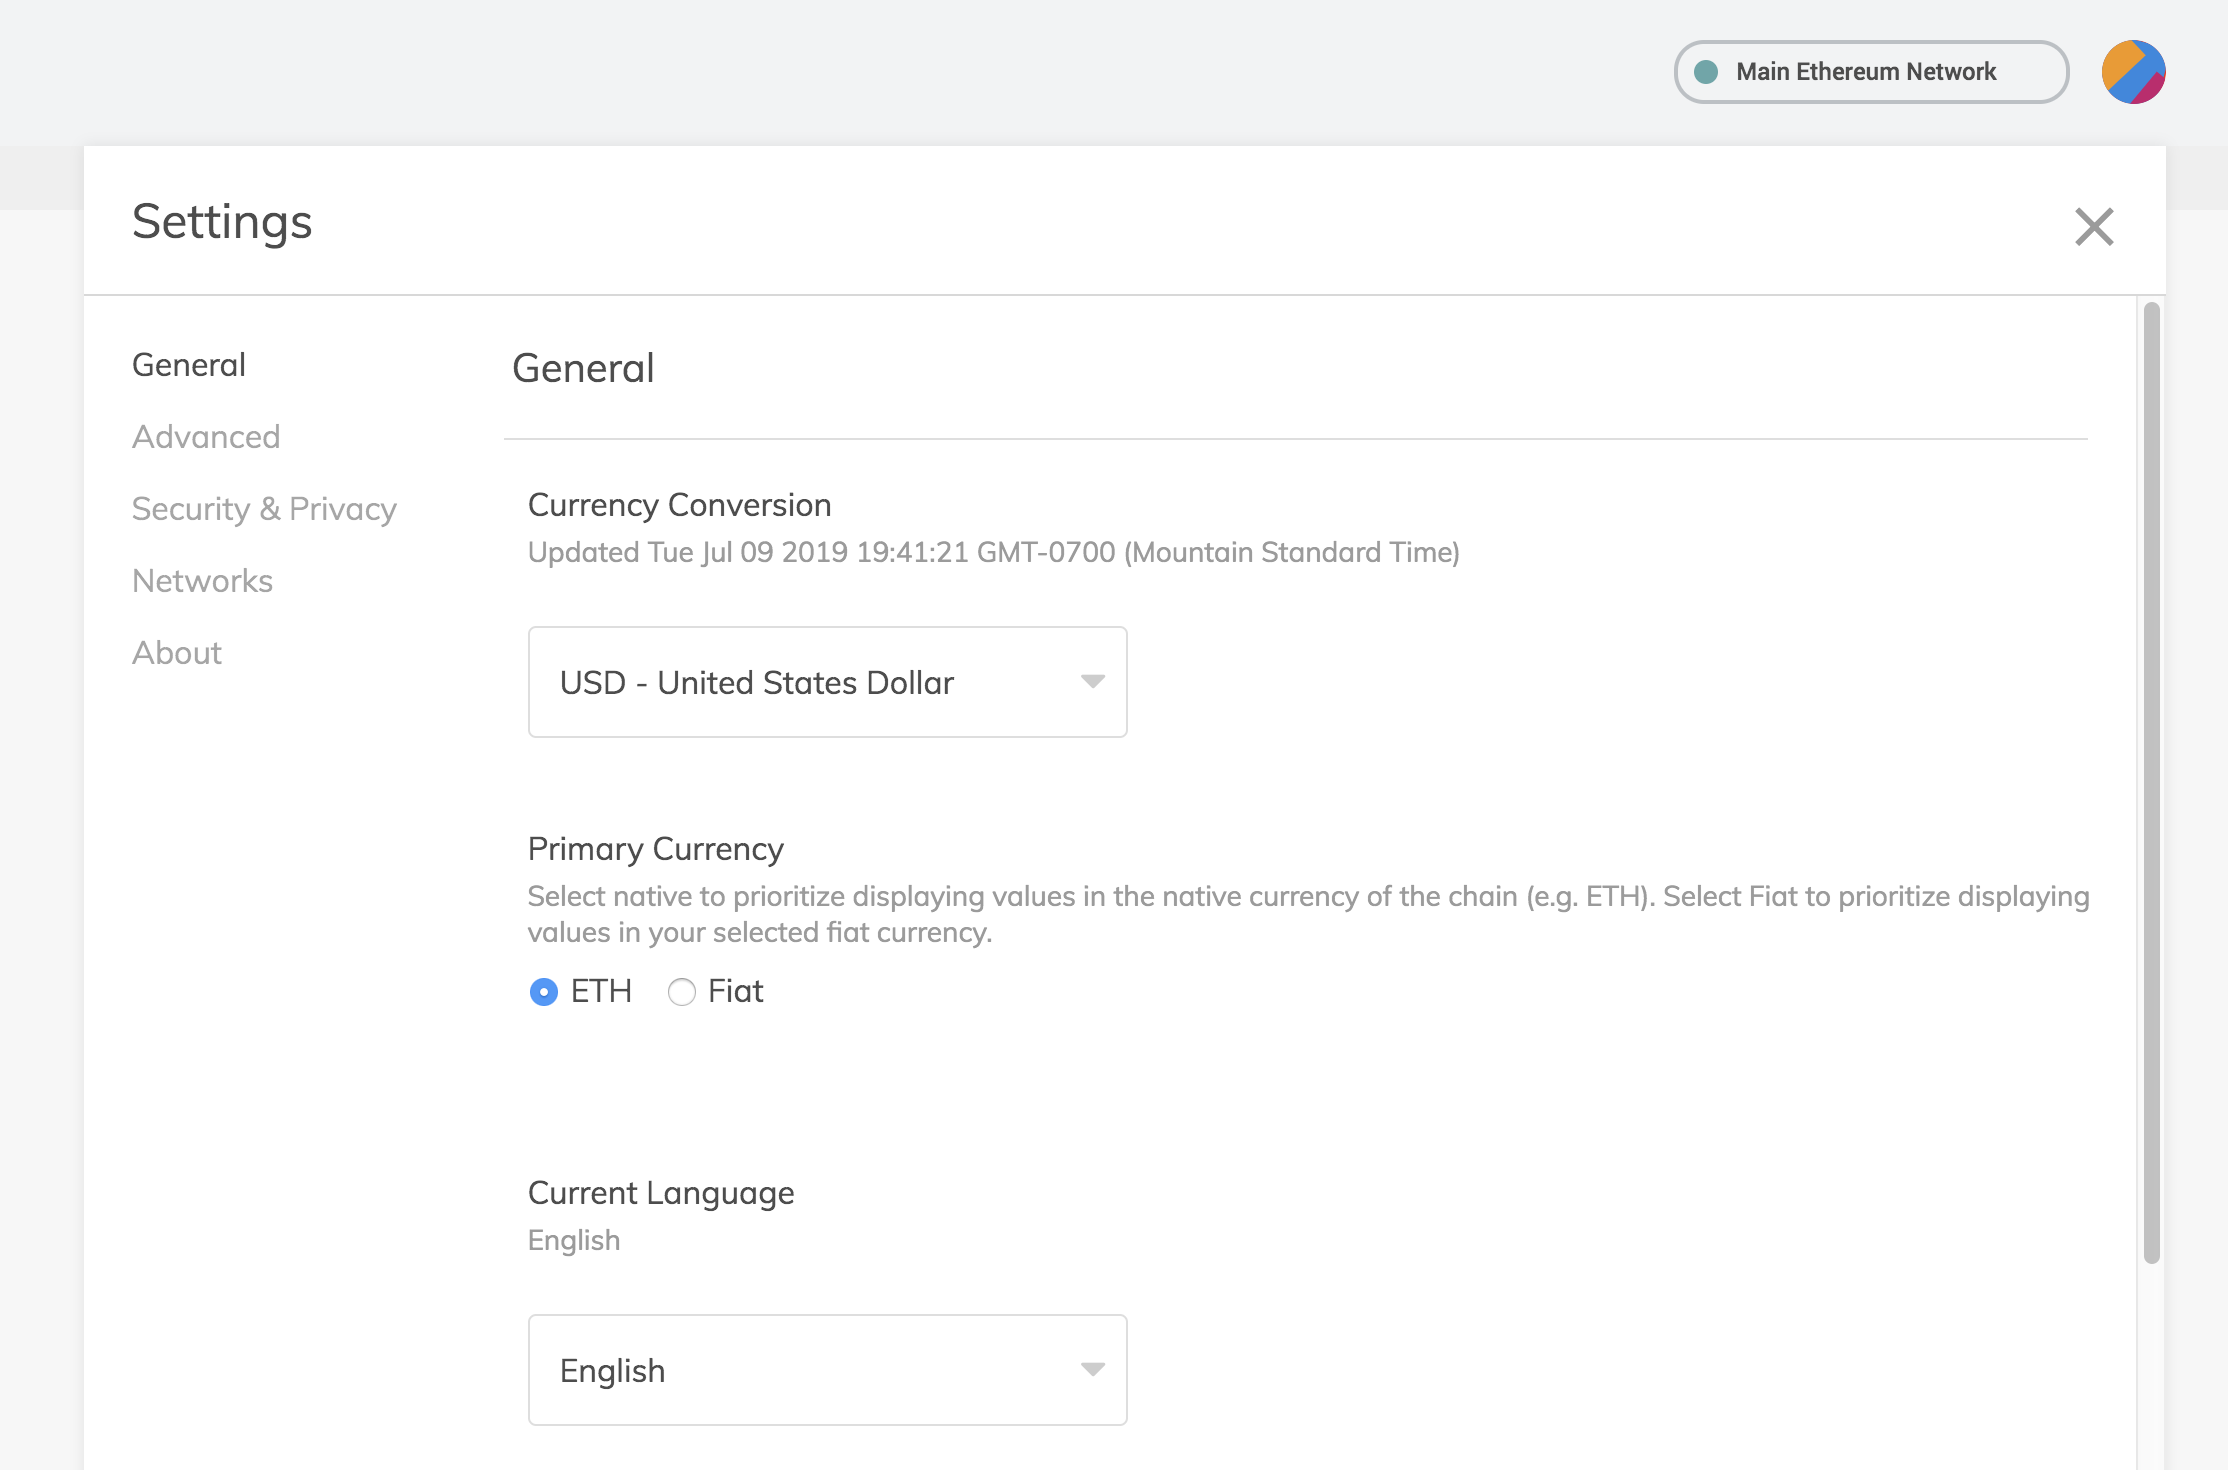This screenshot has height=1470, width=2228.
Task: Select Fiat as primary currency
Action: [x=682, y=992]
